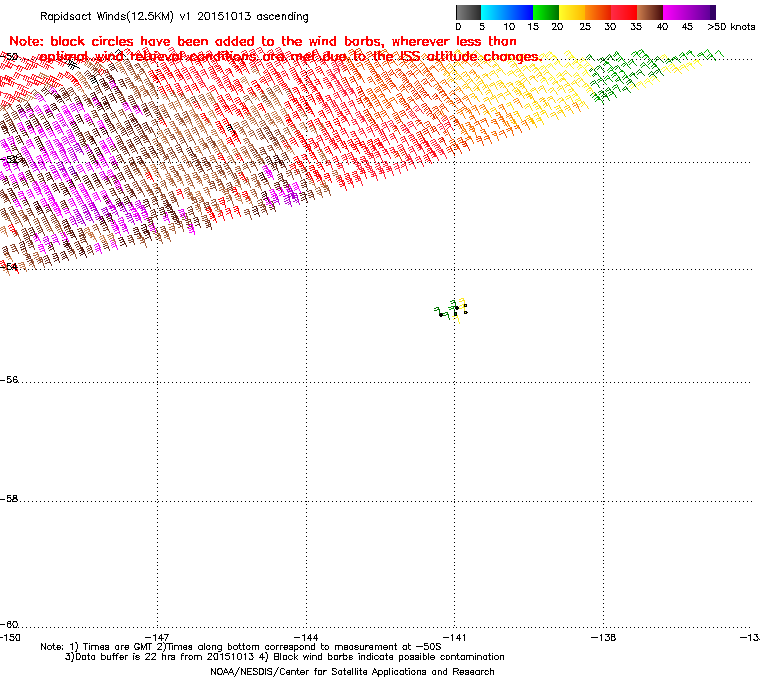Click the isolated green-yellow wind barb cluster near -141
Viewport: 760px width, 688px height.
[x=451, y=310]
